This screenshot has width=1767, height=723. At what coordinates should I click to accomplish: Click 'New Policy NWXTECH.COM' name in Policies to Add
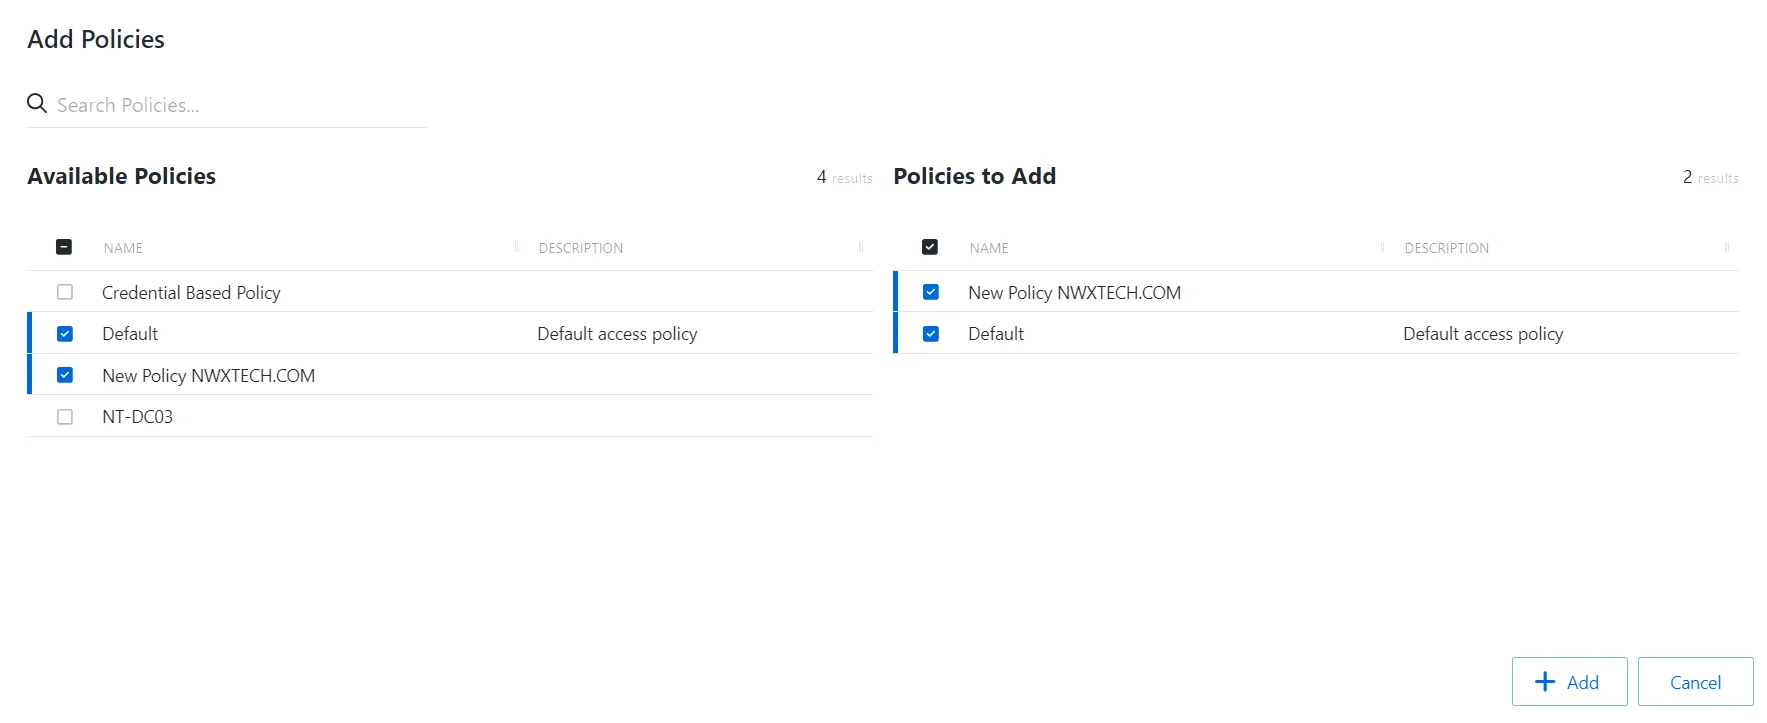point(1074,293)
